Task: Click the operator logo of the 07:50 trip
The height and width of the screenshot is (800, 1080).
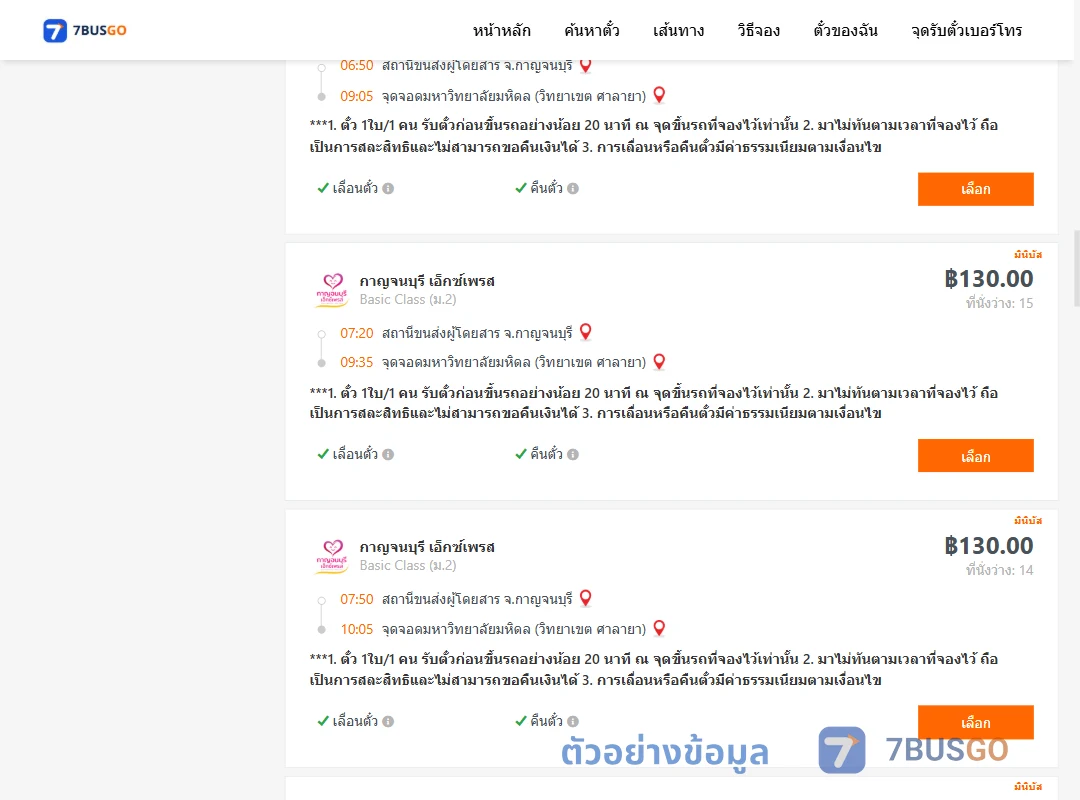Action: point(332,555)
